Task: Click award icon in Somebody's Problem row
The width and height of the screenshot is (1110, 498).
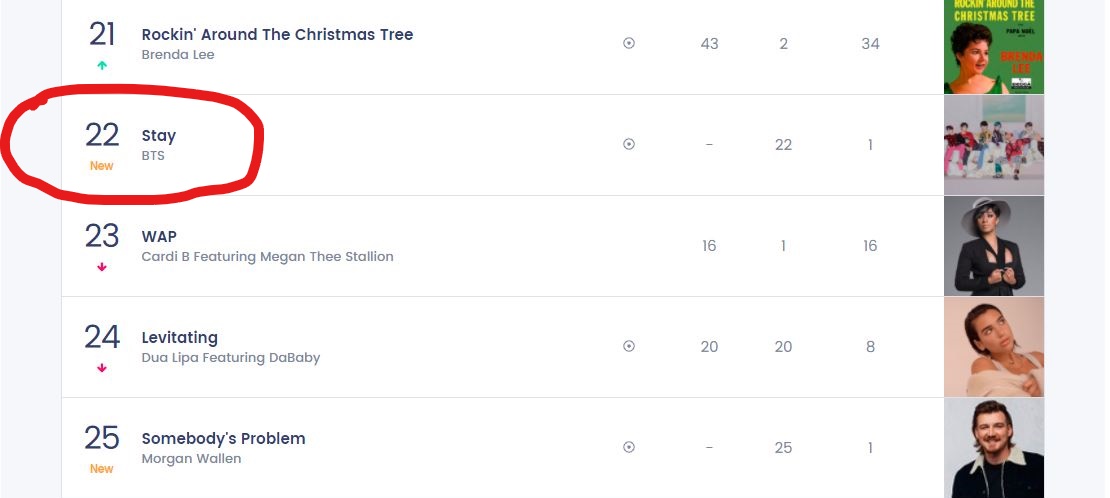Action: (x=629, y=448)
